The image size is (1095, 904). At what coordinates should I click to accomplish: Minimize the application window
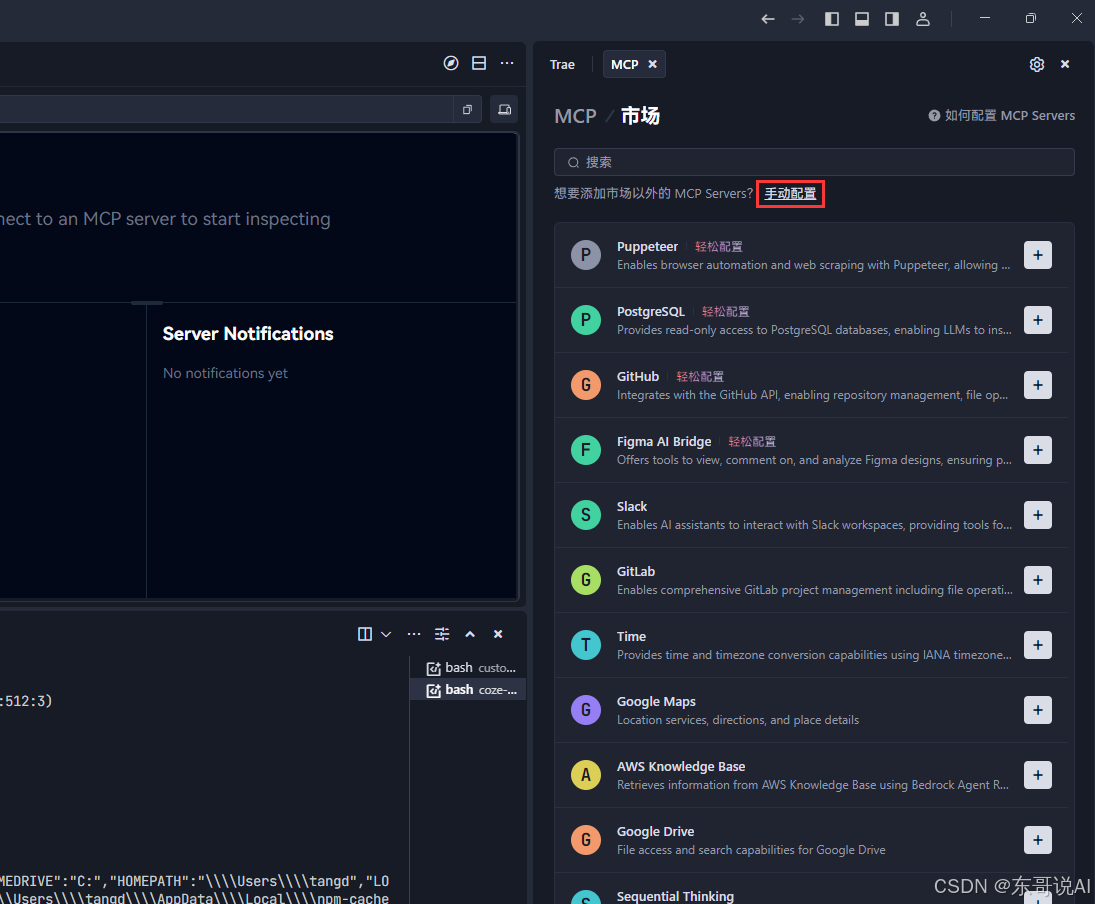(x=985, y=19)
